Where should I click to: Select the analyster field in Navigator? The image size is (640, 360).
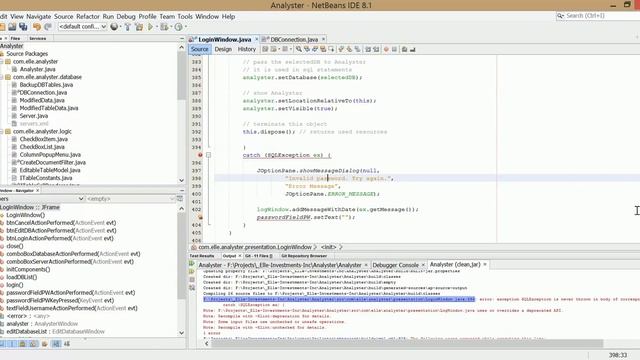[x=42, y=323]
